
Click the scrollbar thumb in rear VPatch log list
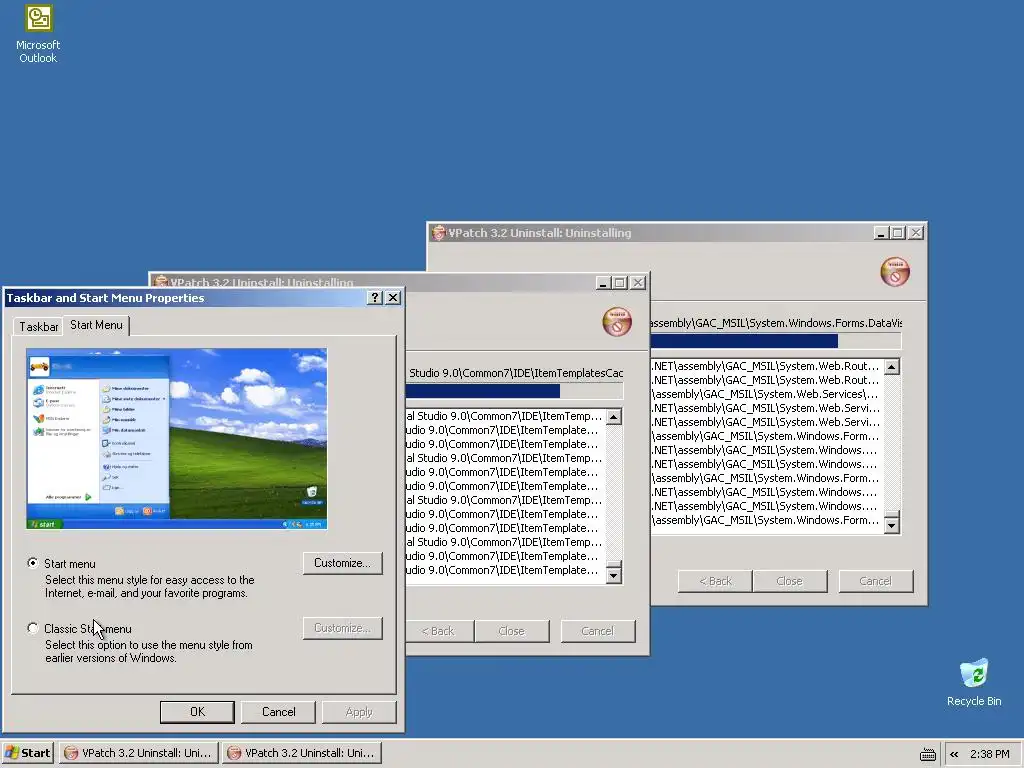coord(892,514)
